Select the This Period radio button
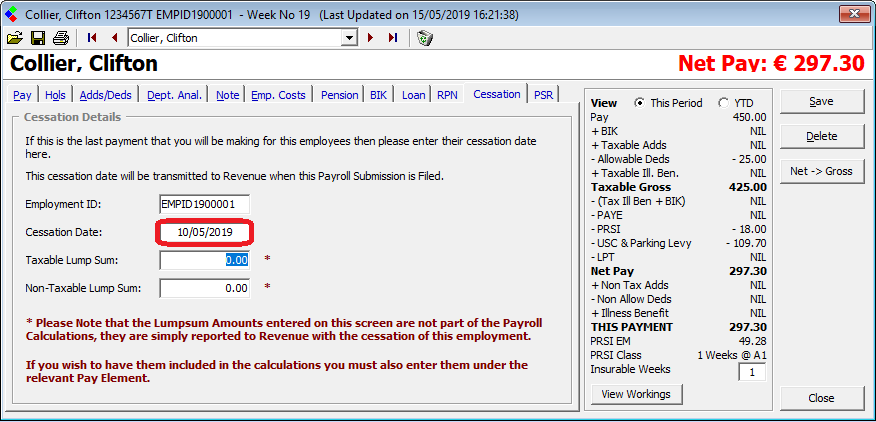 640,103
